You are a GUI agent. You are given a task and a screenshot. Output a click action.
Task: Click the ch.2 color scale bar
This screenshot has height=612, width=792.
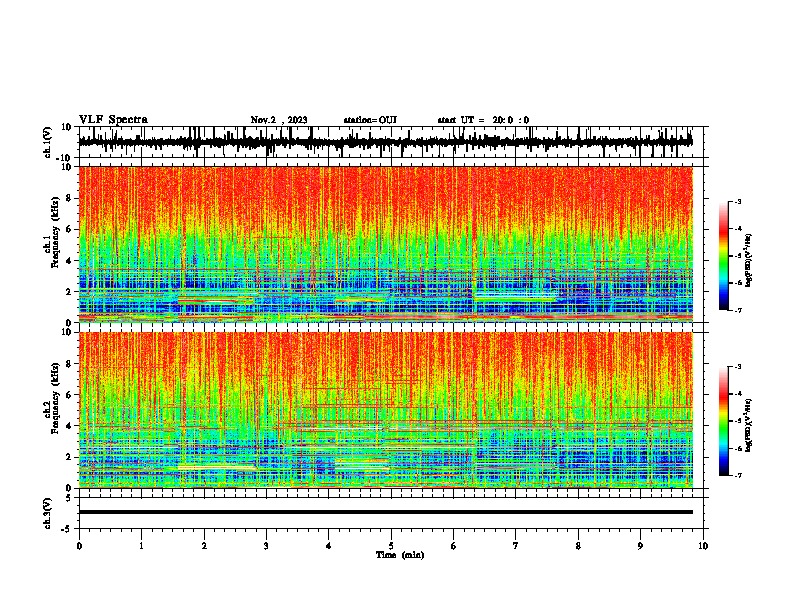pyautogui.click(x=723, y=421)
